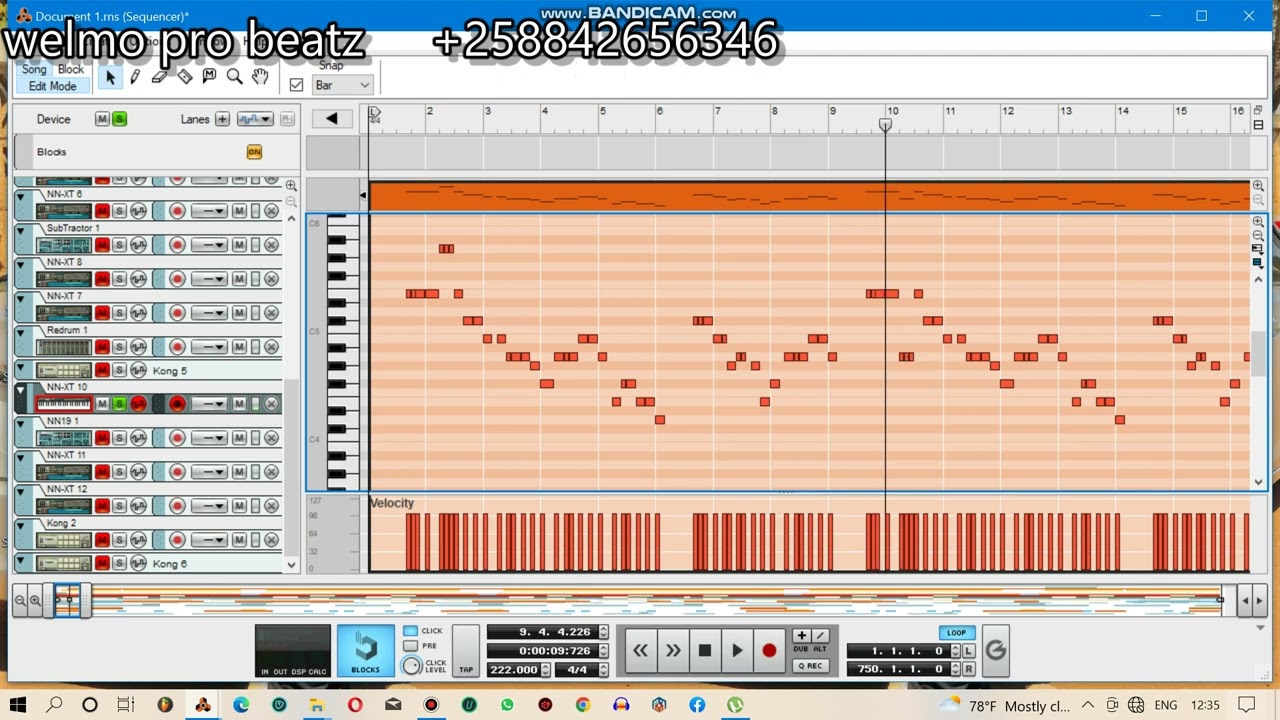Click the Rewind button
1280x720 pixels.
pos(640,650)
